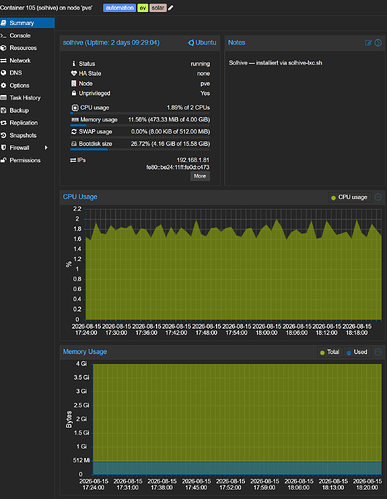
Task: Click the Memory Usage chart heading
Action: tap(85, 352)
